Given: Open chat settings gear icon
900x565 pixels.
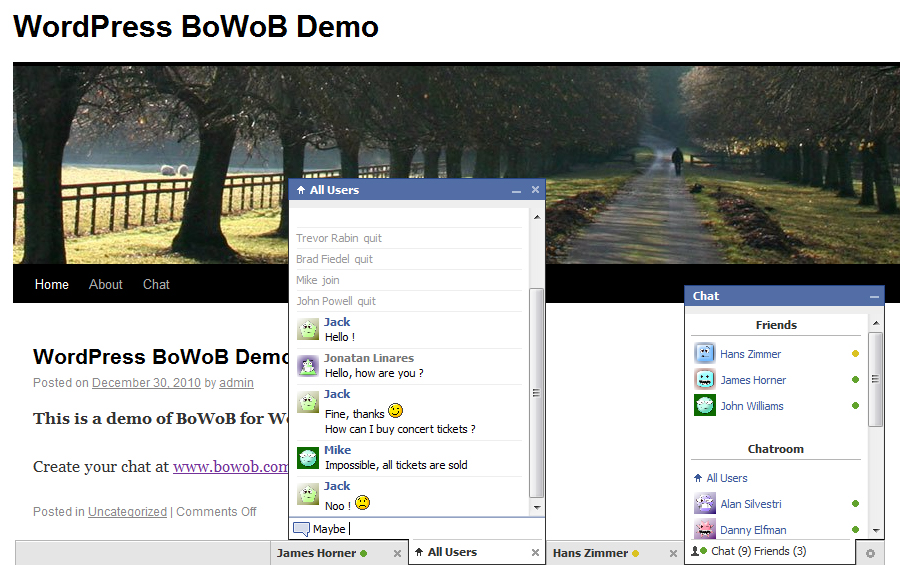Looking at the screenshot, I should [870, 554].
